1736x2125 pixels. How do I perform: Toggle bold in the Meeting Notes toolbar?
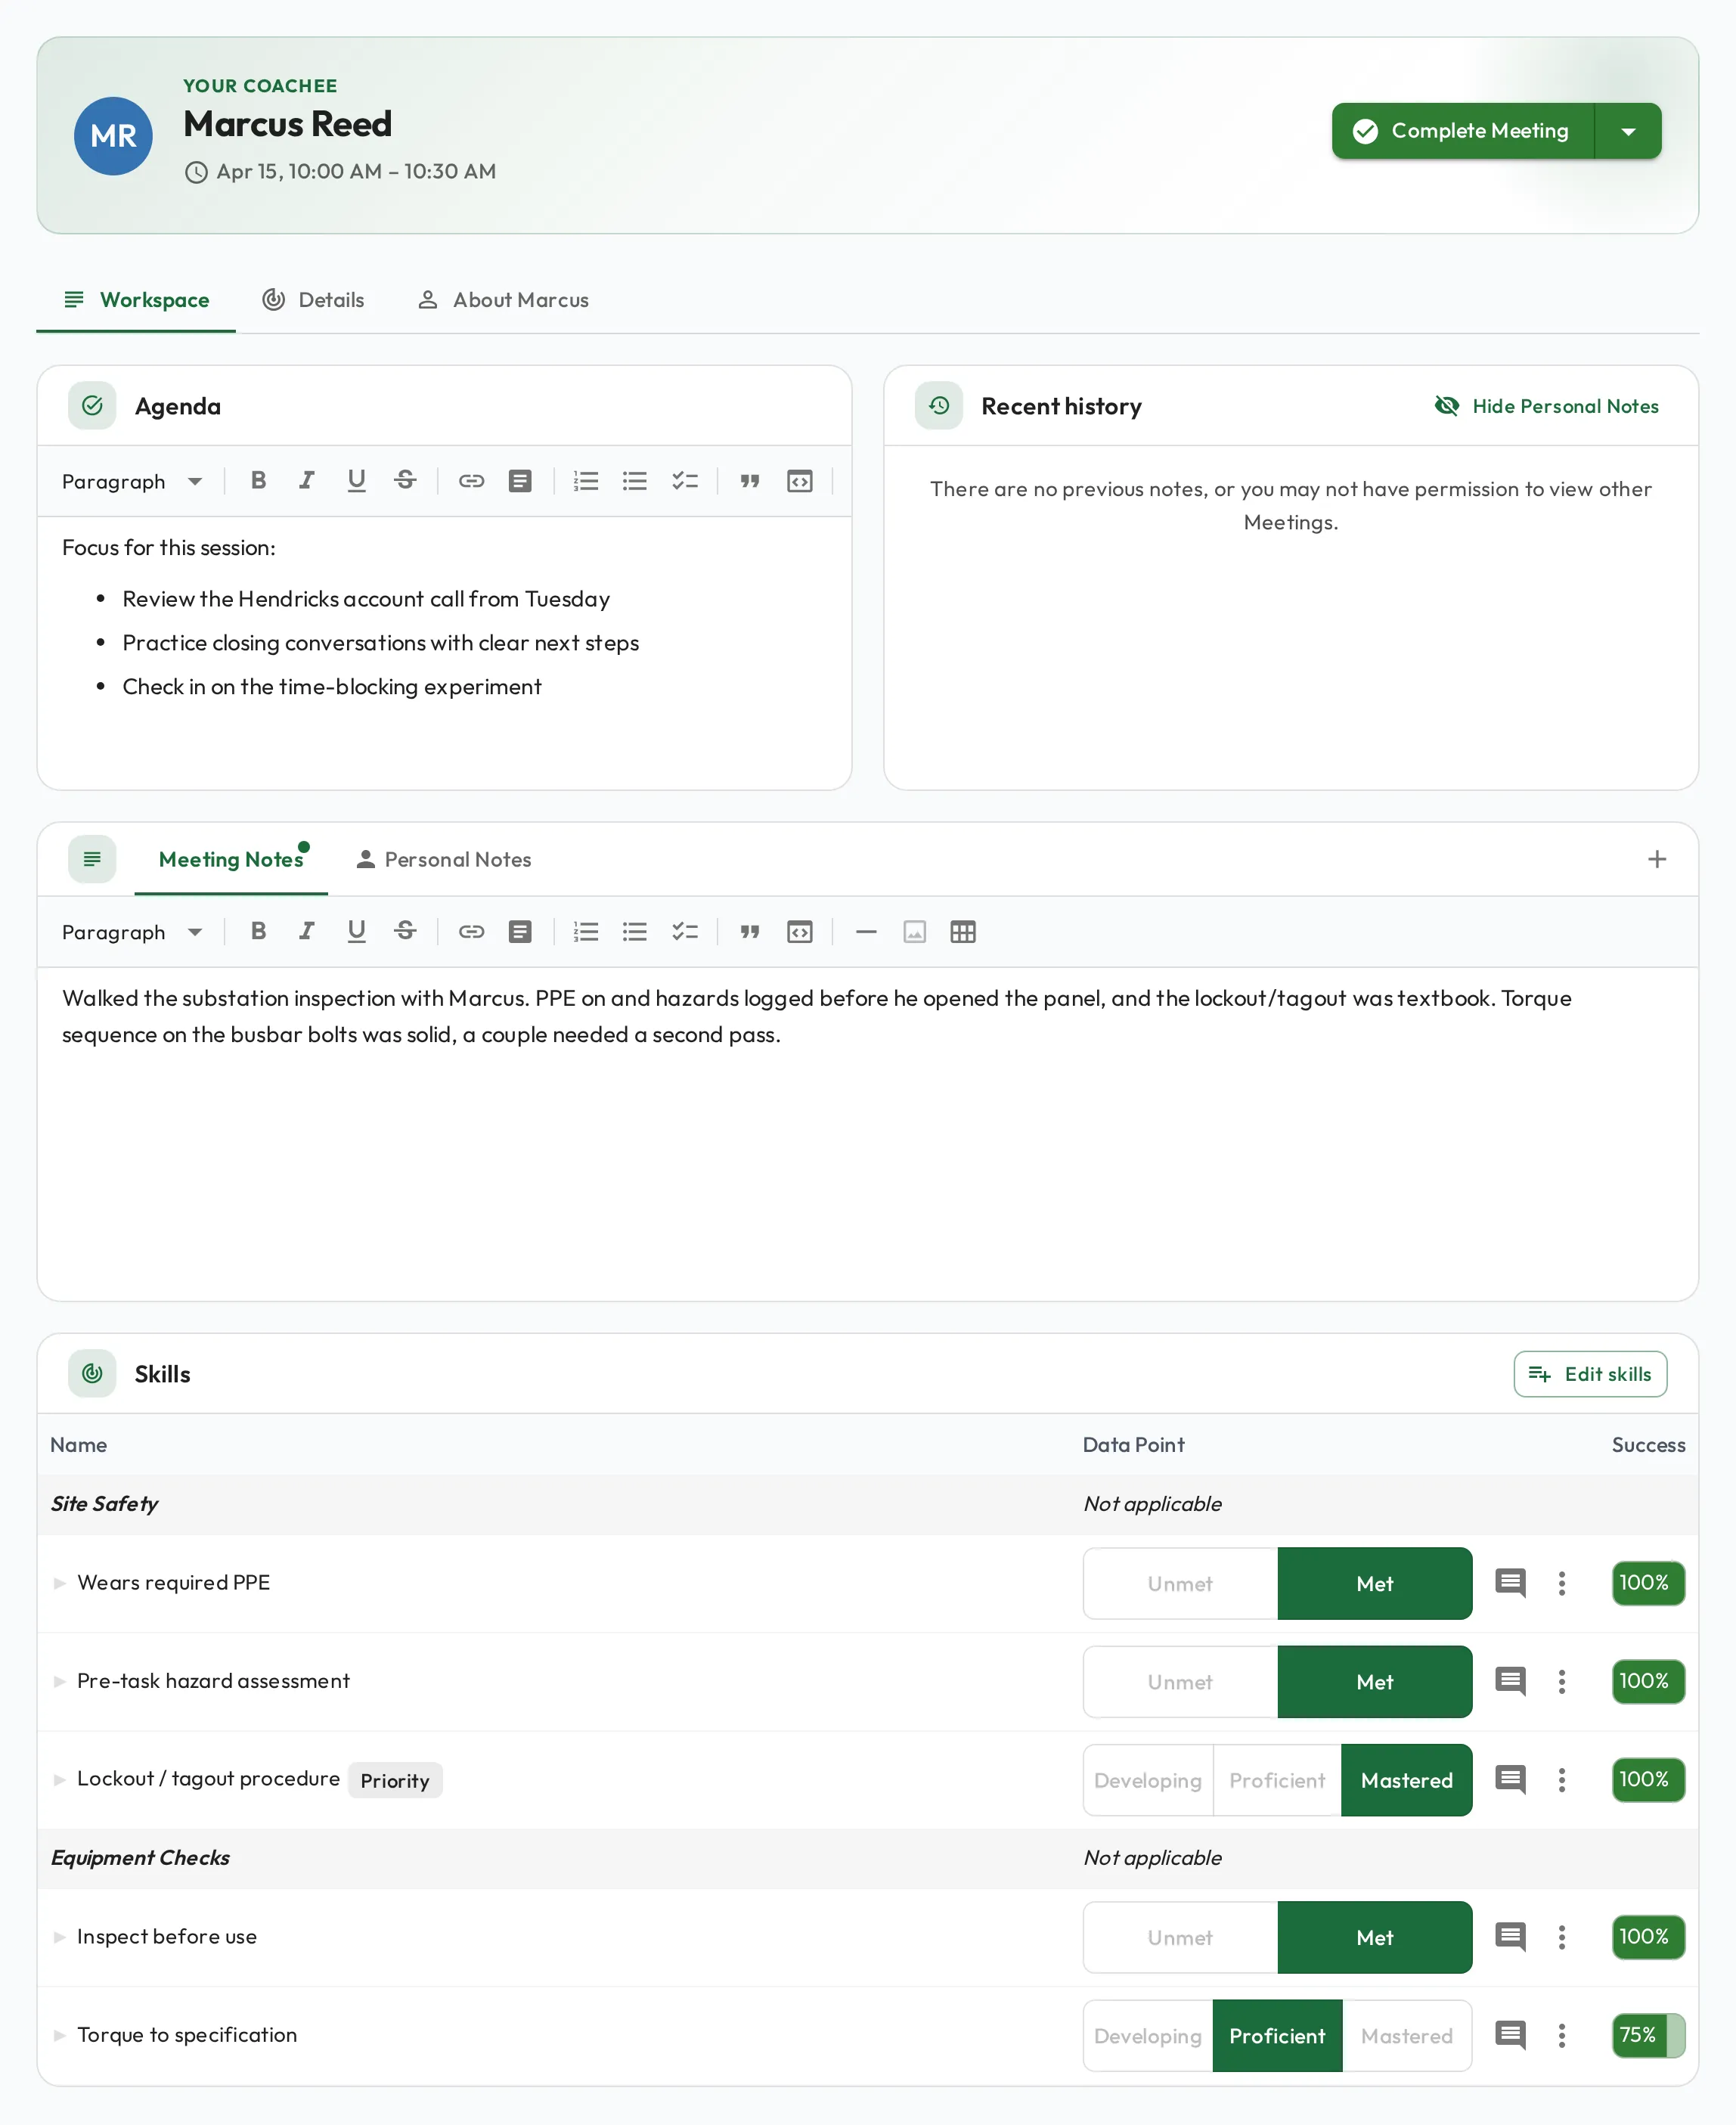(x=258, y=932)
